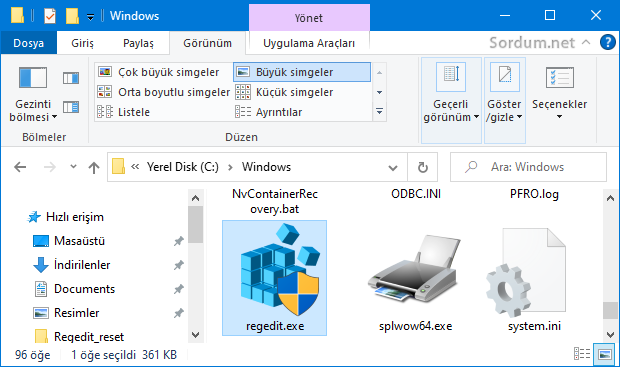This screenshot has height=367, width=620.
Task: Select the splwow64.exe printer icon
Action: point(414,268)
